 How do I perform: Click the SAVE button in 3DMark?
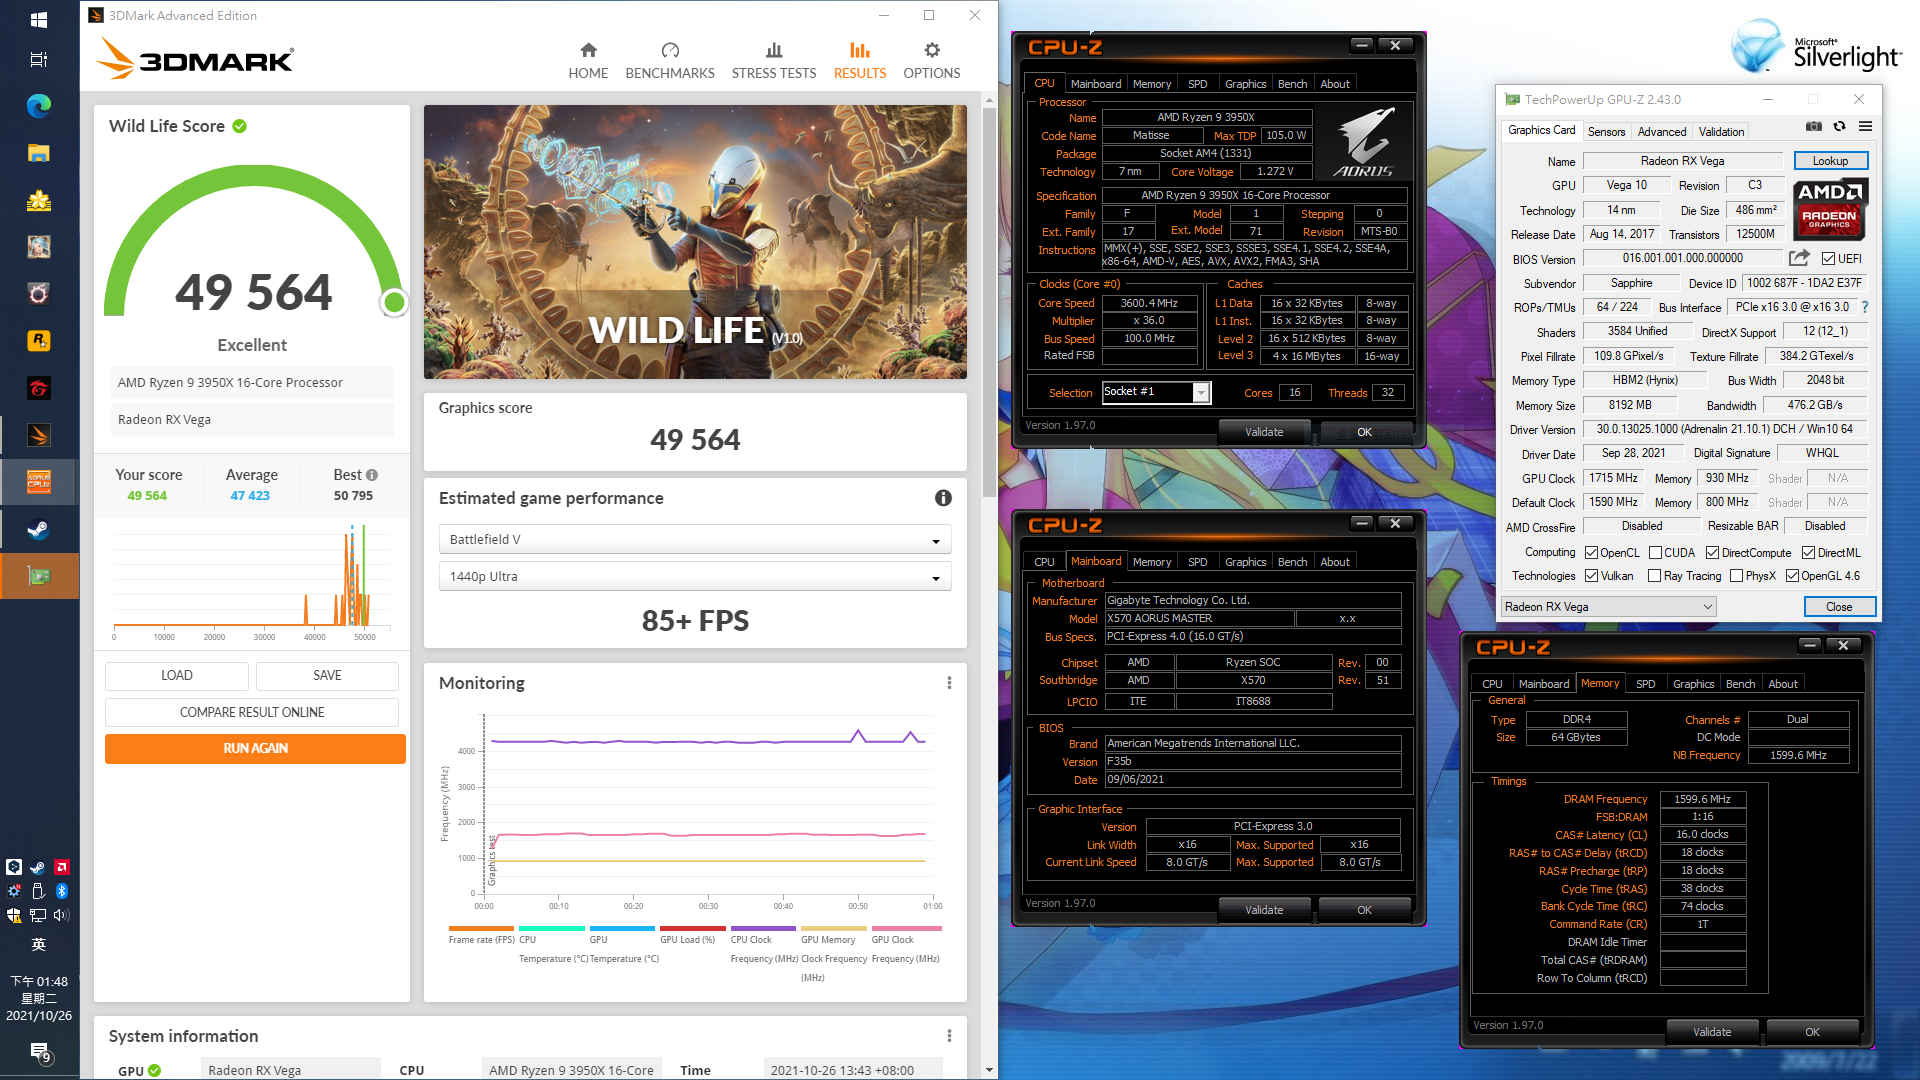[x=327, y=676]
